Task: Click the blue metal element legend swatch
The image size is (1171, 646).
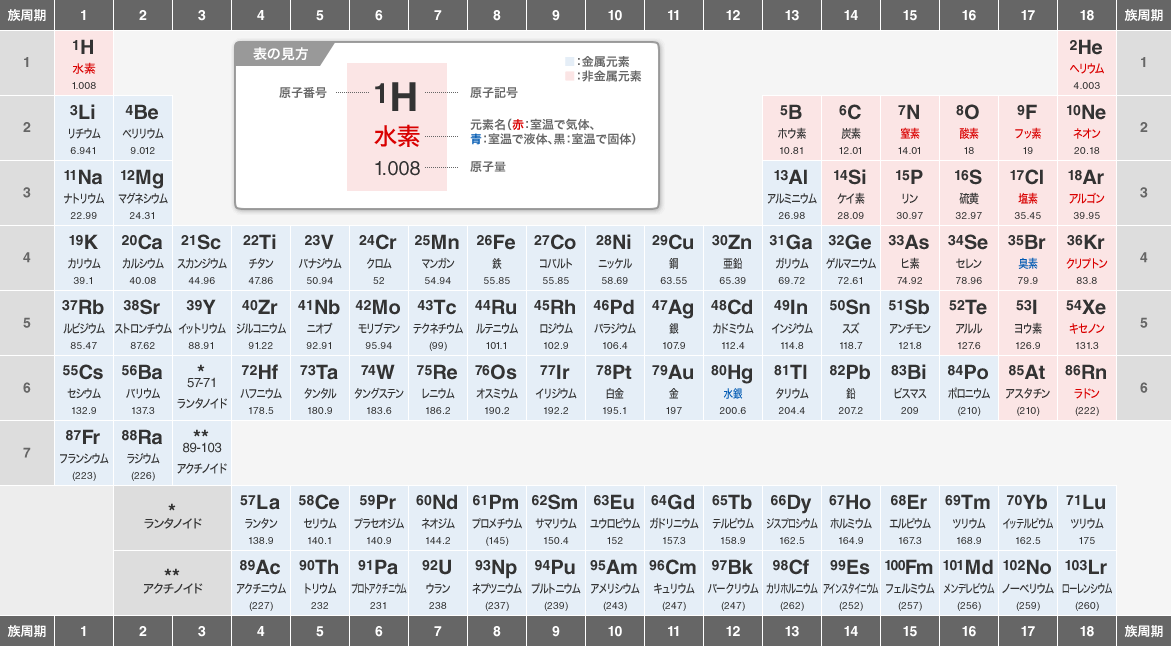Action: click(x=569, y=61)
